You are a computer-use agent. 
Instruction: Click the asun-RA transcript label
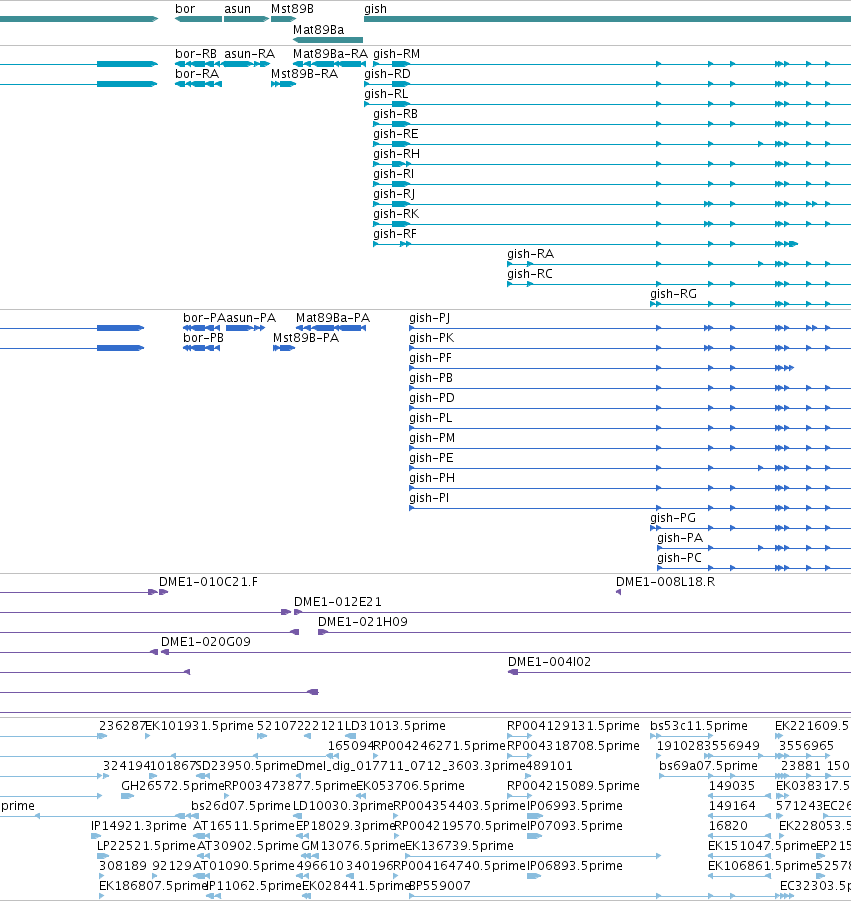coord(249,53)
